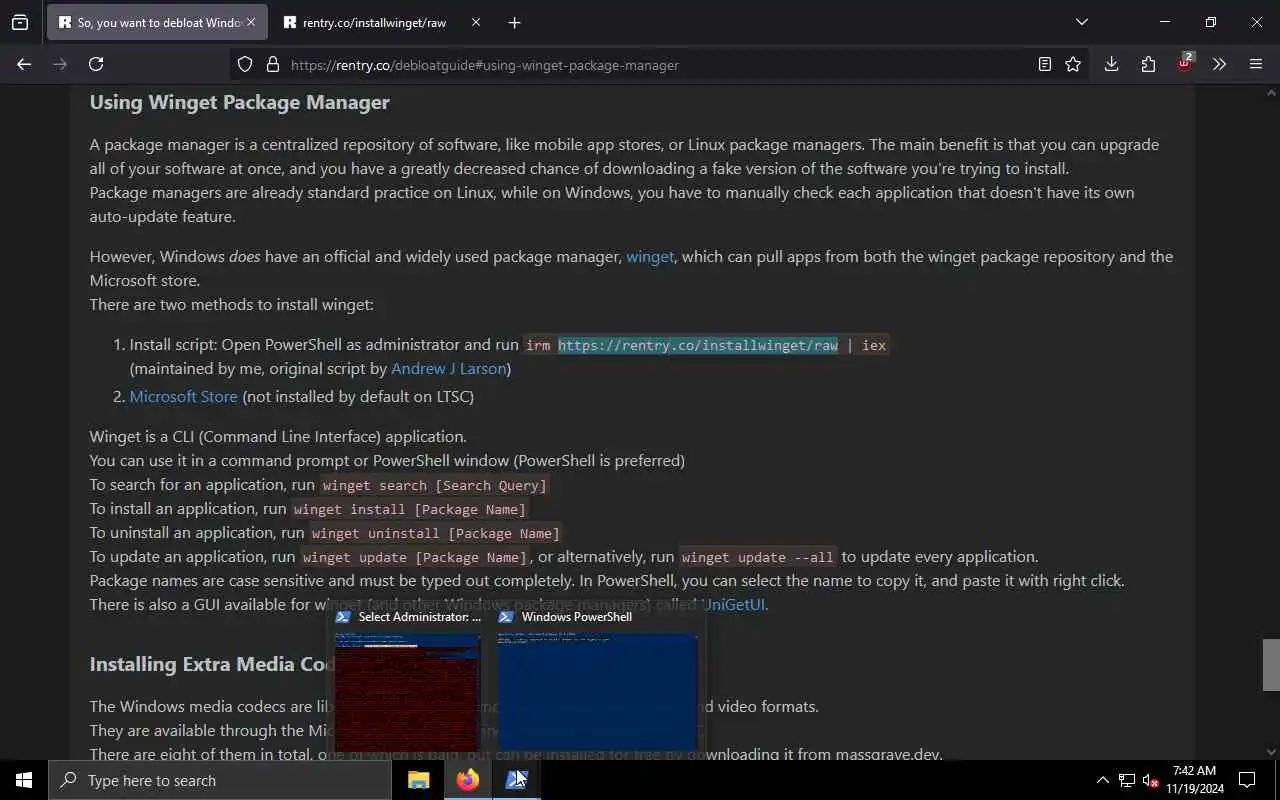Open the Extensions puzzle icon
The width and height of the screenshot is (1280, 800).
click(1148, 64)
